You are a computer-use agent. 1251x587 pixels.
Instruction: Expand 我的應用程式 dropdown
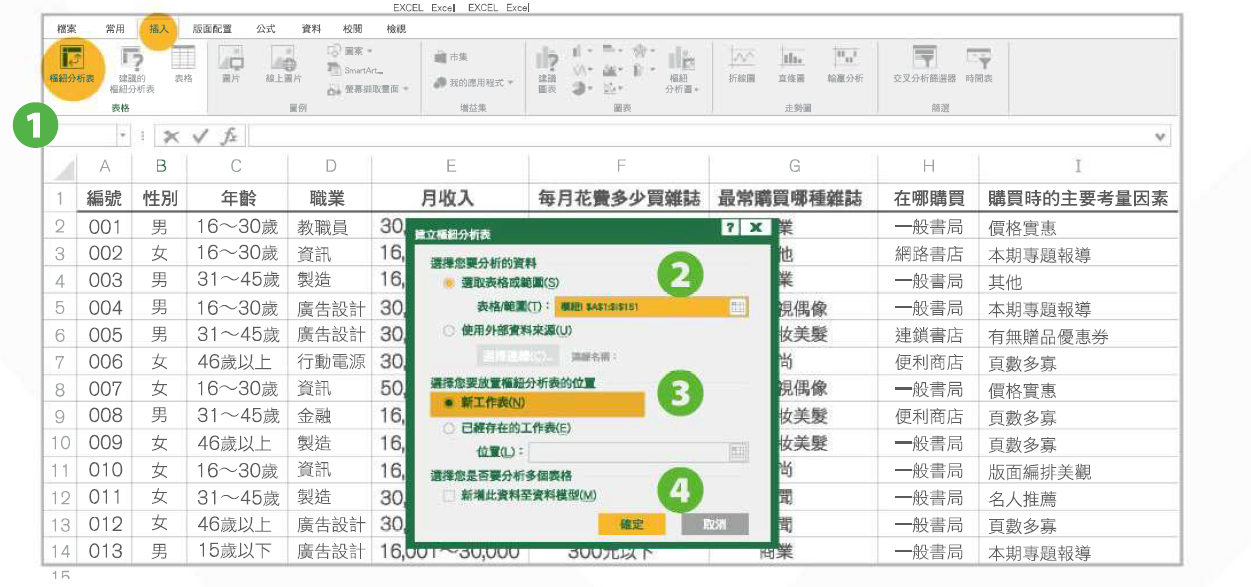coord(510,83)
